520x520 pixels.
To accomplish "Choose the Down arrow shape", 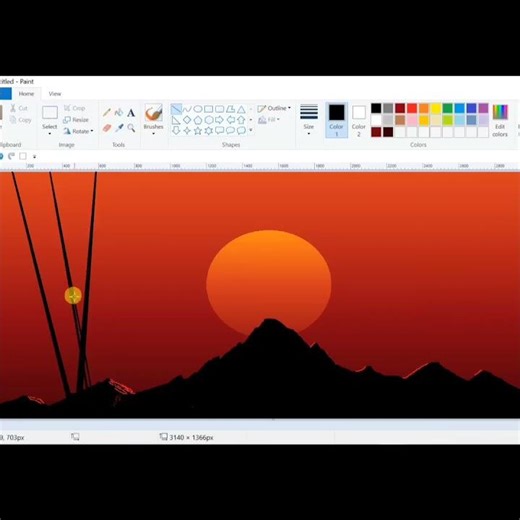I will pyautogui.click(x=176, y=131).
